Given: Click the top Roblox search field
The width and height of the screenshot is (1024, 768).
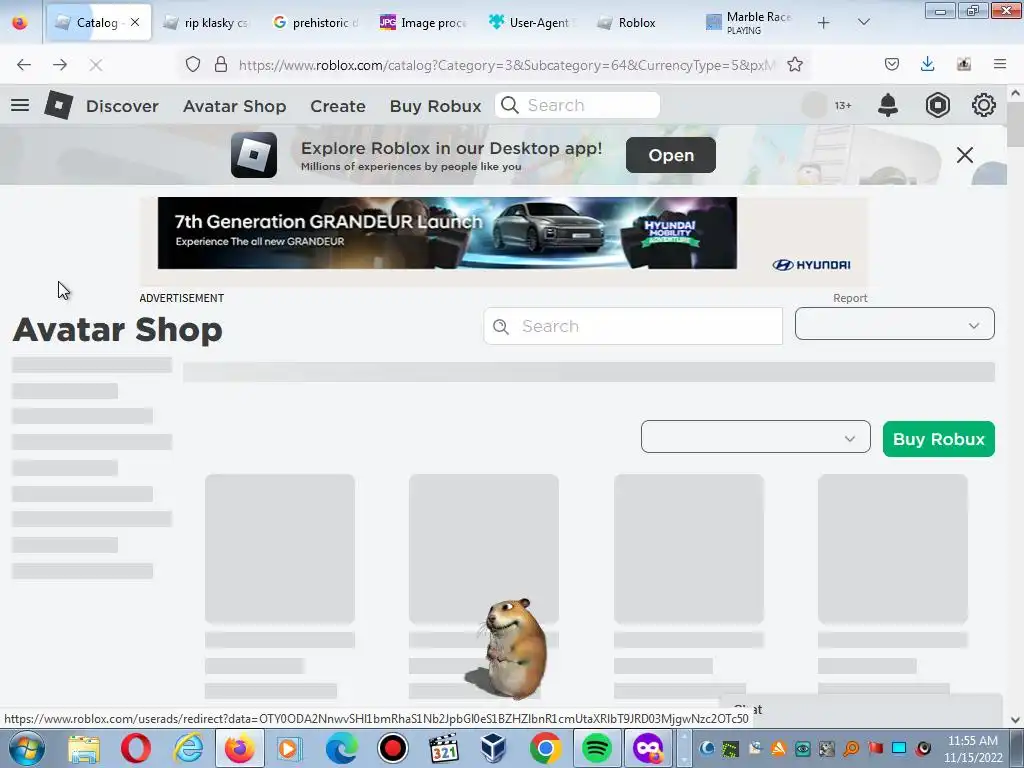Looking at the screenshot, I should tap(577, 105).
